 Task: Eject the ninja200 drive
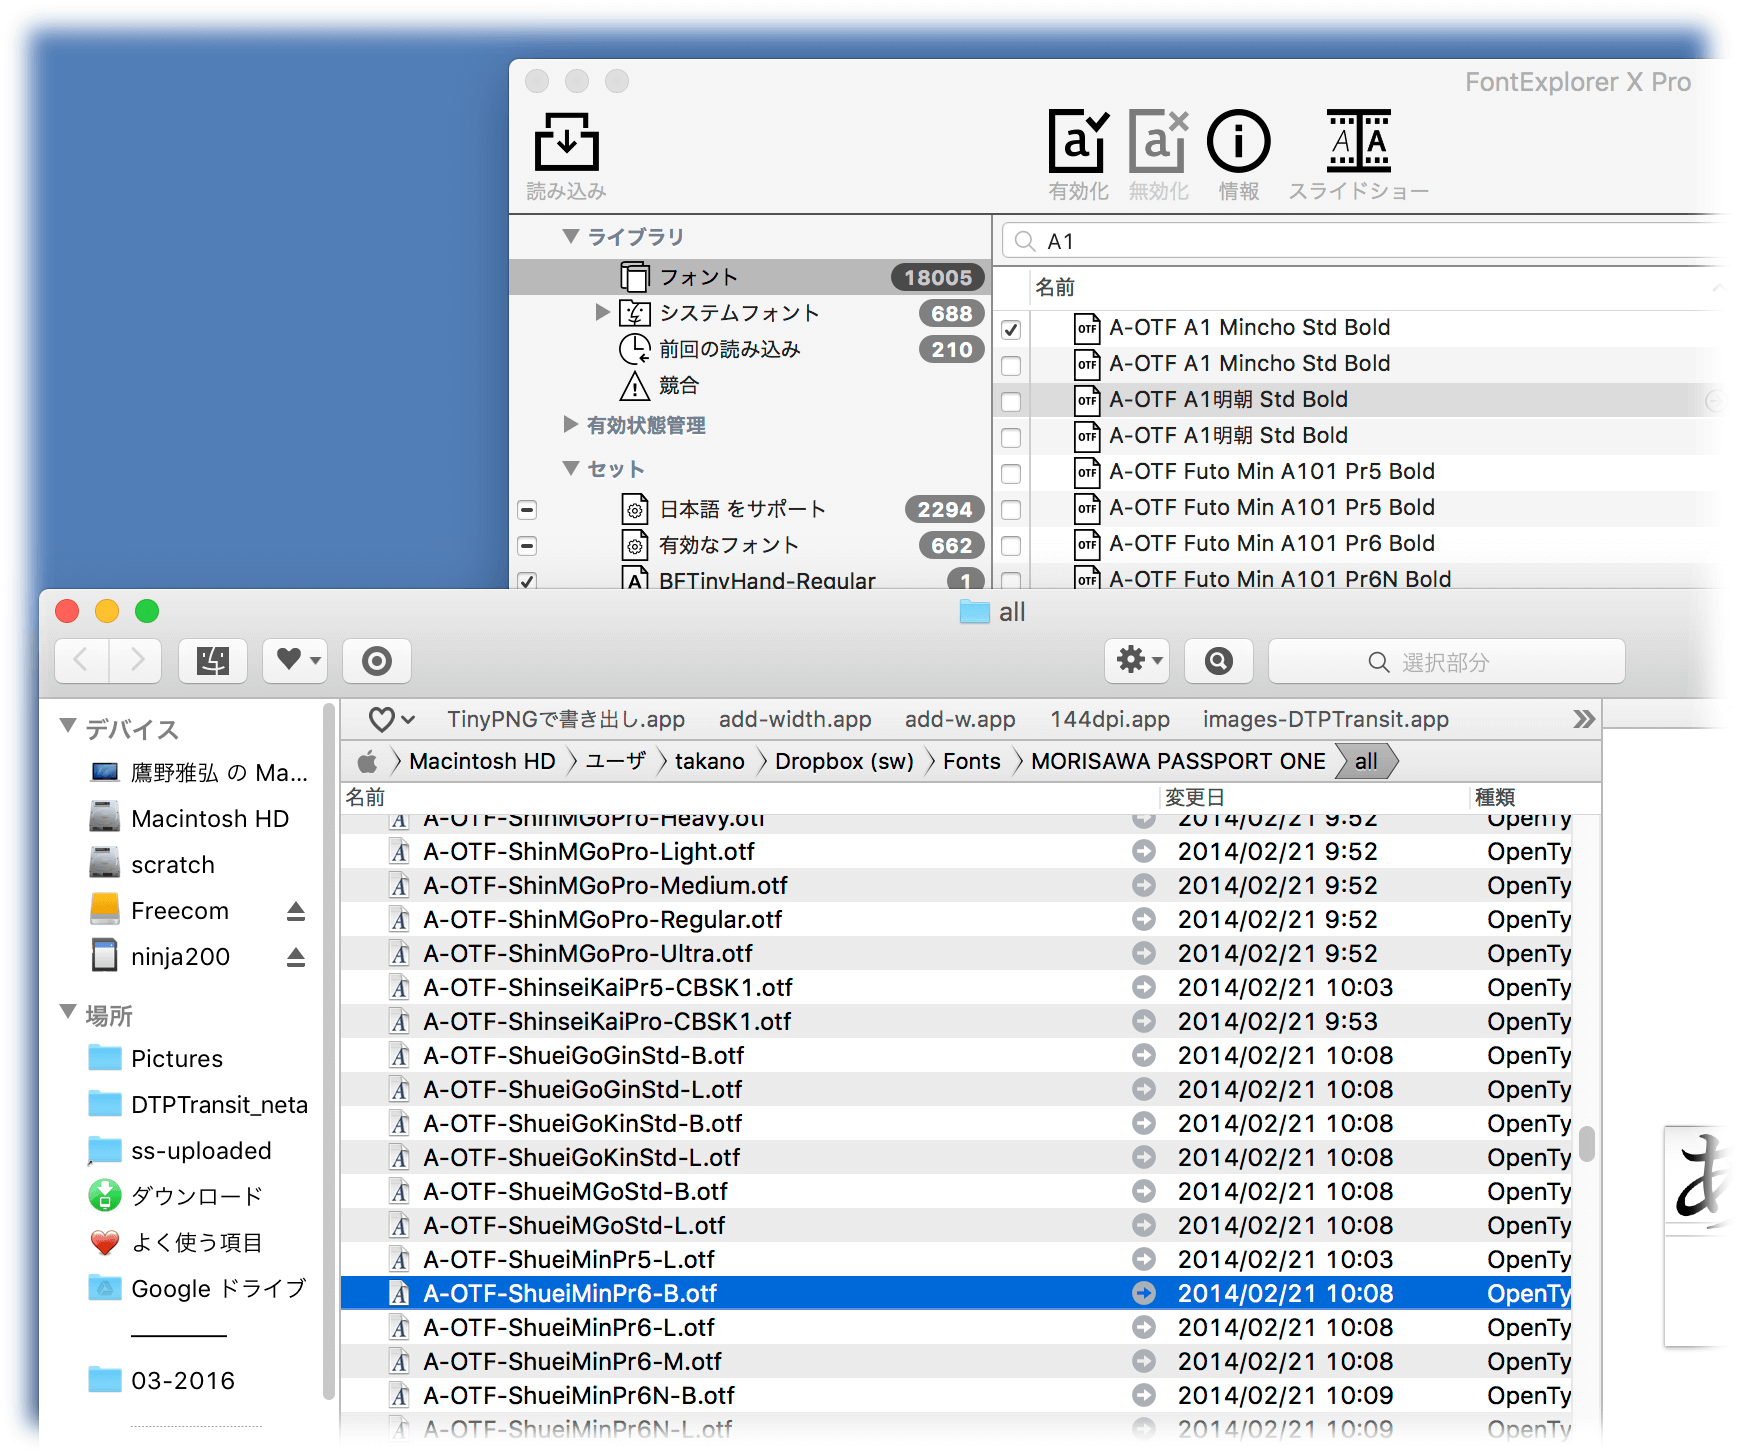295,957
